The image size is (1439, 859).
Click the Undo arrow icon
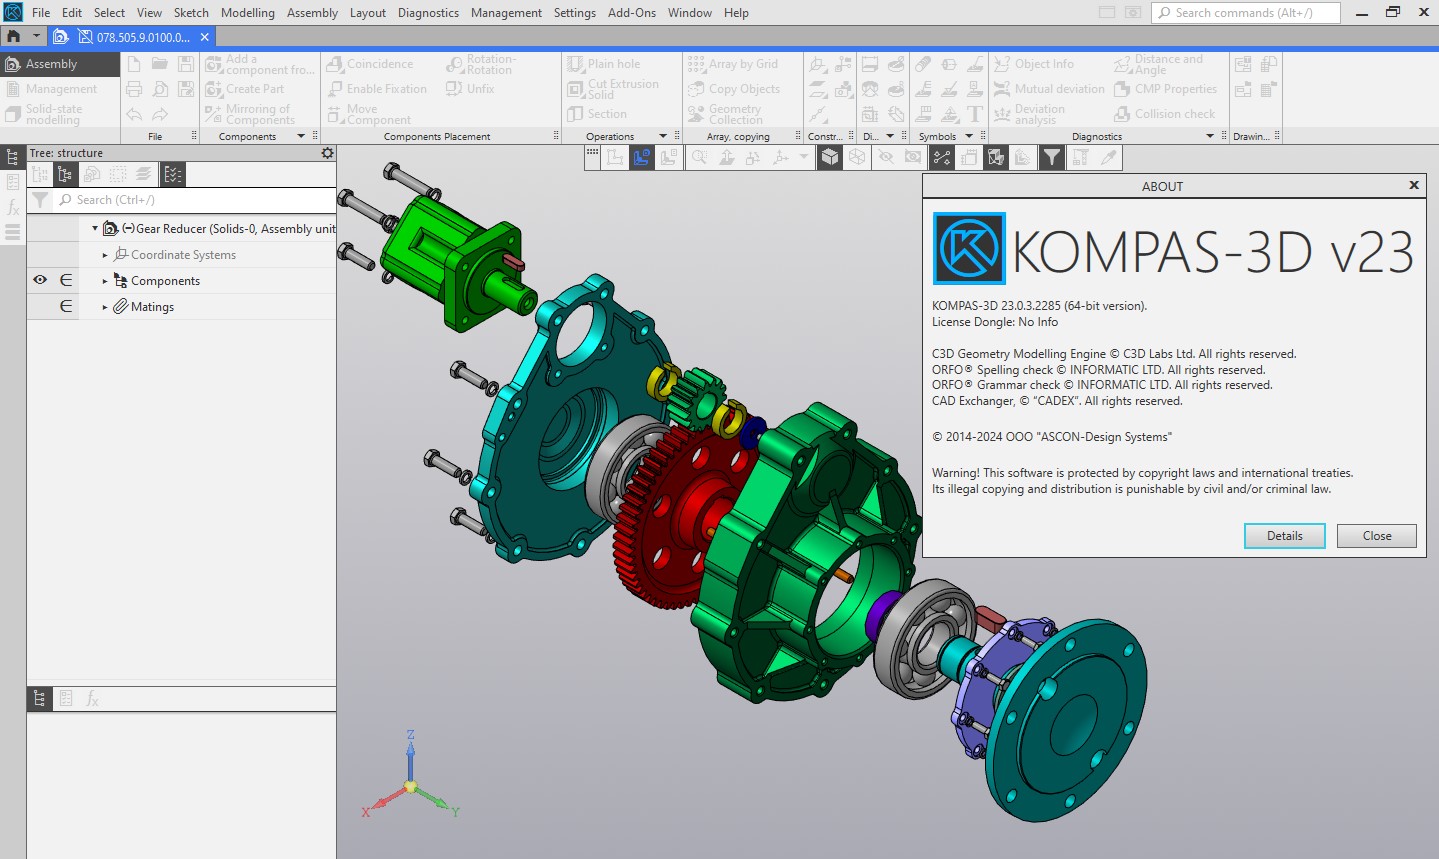pos(134,114)
